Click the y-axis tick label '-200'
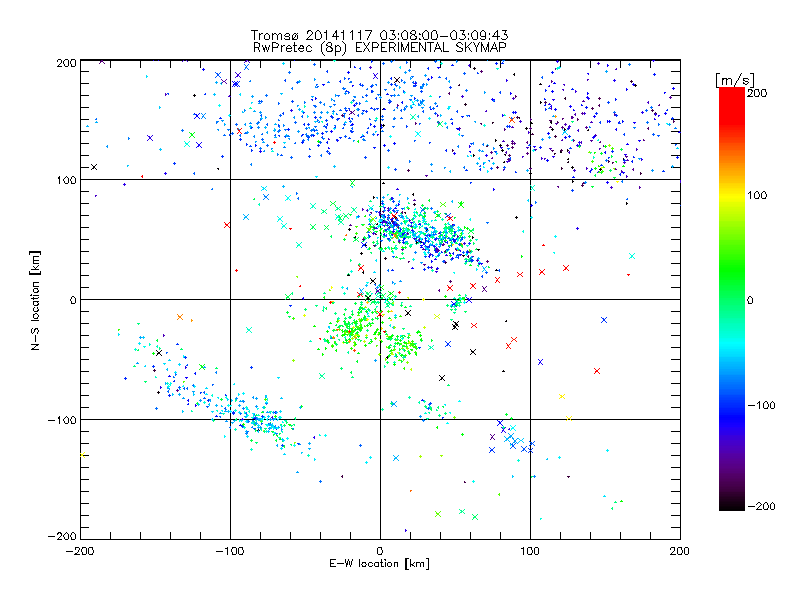Viewport: 800px width, 600px height. click(x=62, y=536)
